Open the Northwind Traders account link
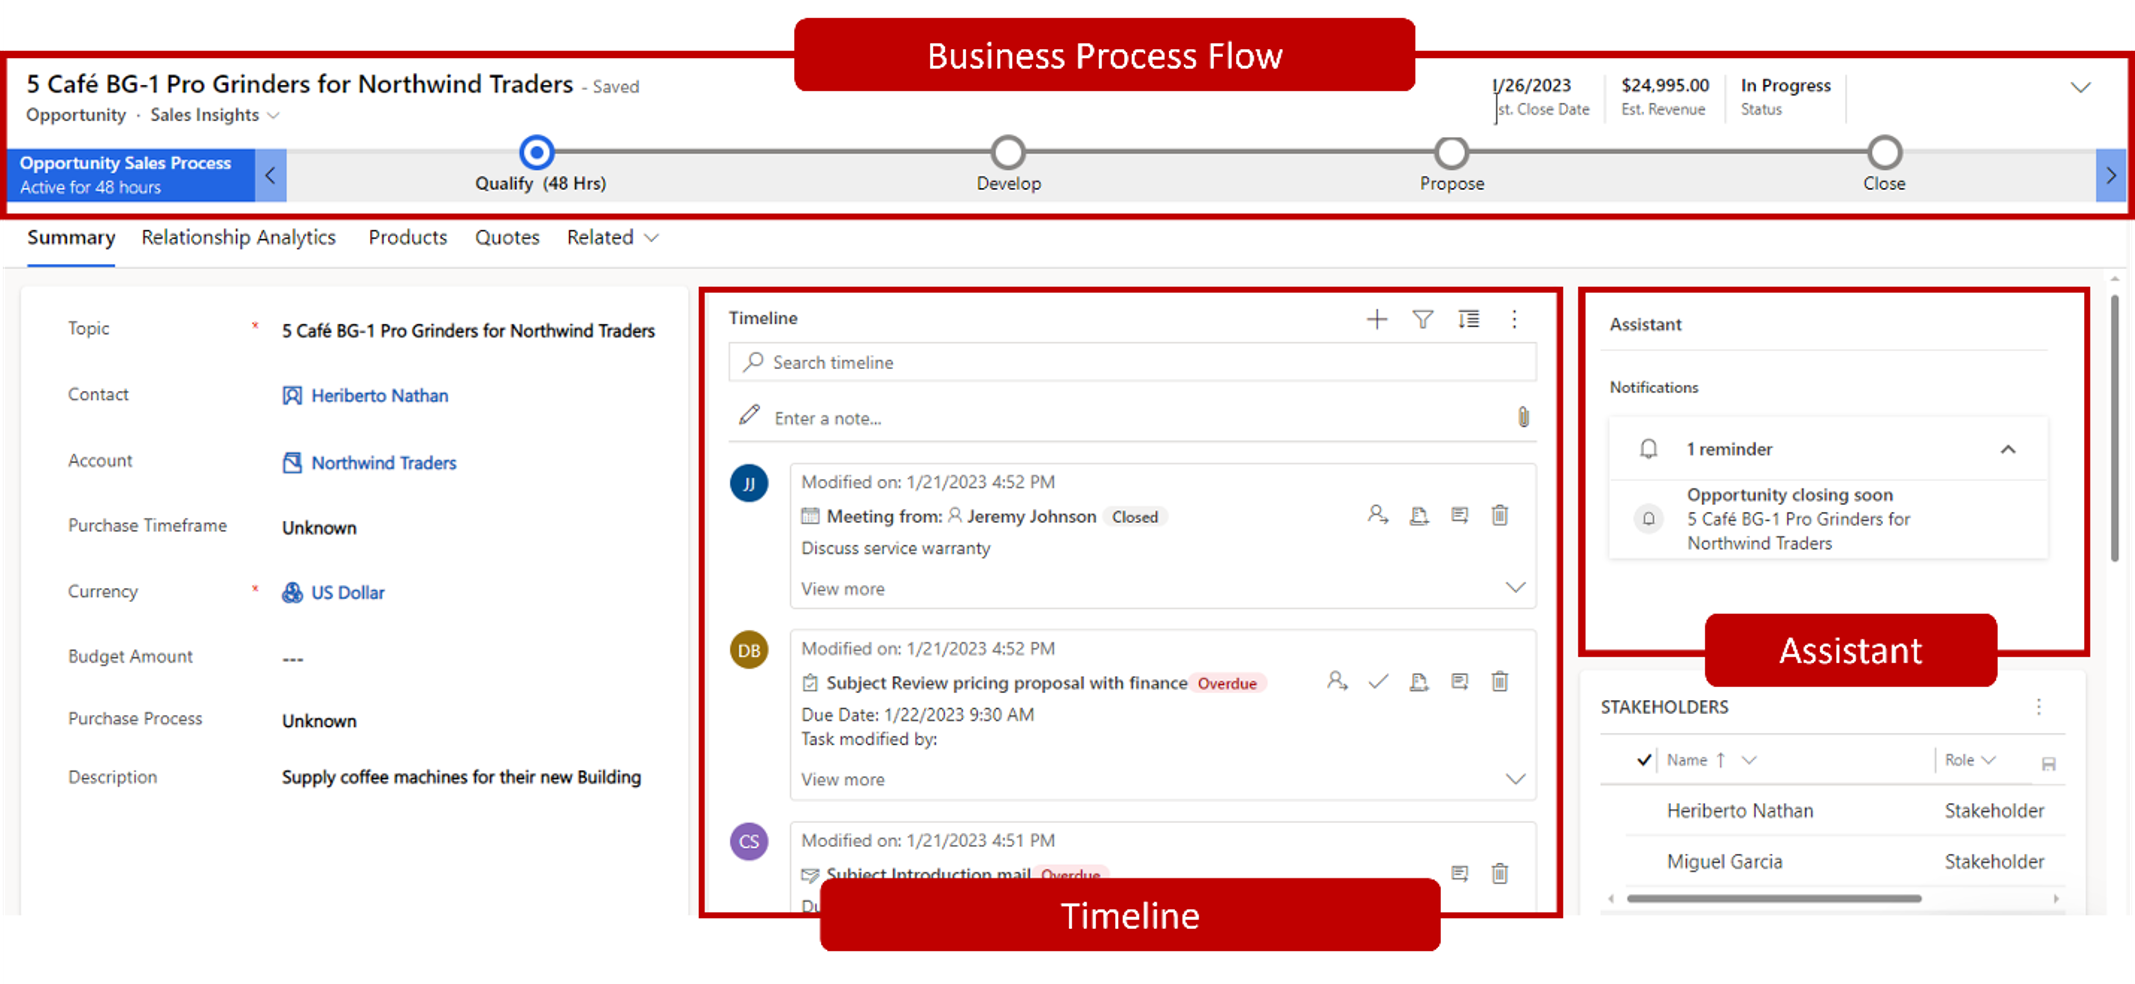The image size is (2135, 984). pos(384,463)
